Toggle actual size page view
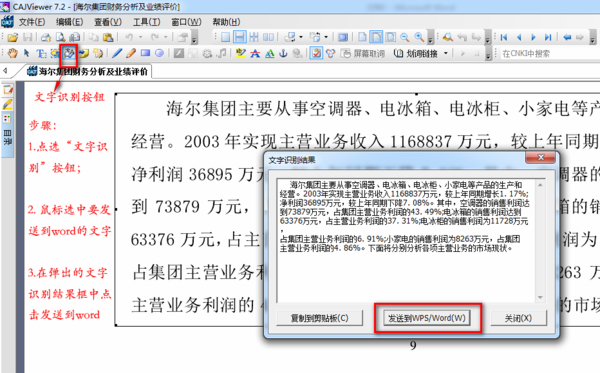Viewport: 600px width, 373px height. tap(362, 37)
